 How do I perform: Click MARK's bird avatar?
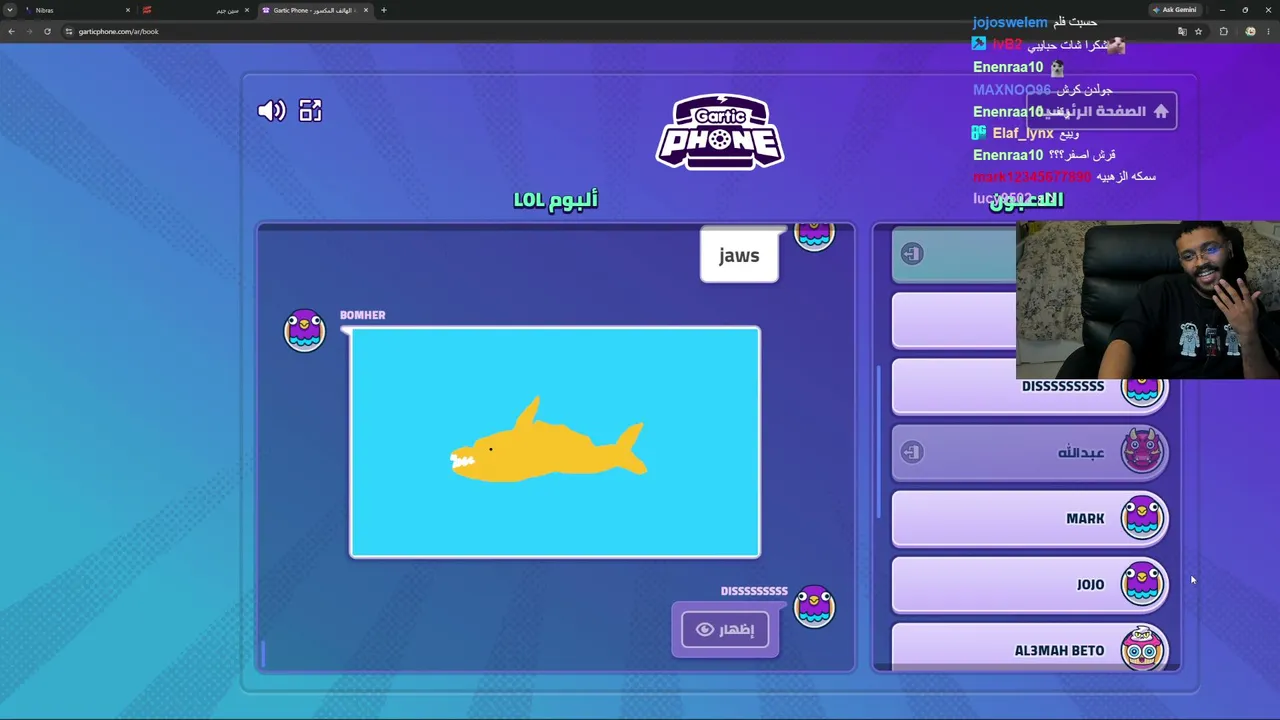[x=1143, y=517]
